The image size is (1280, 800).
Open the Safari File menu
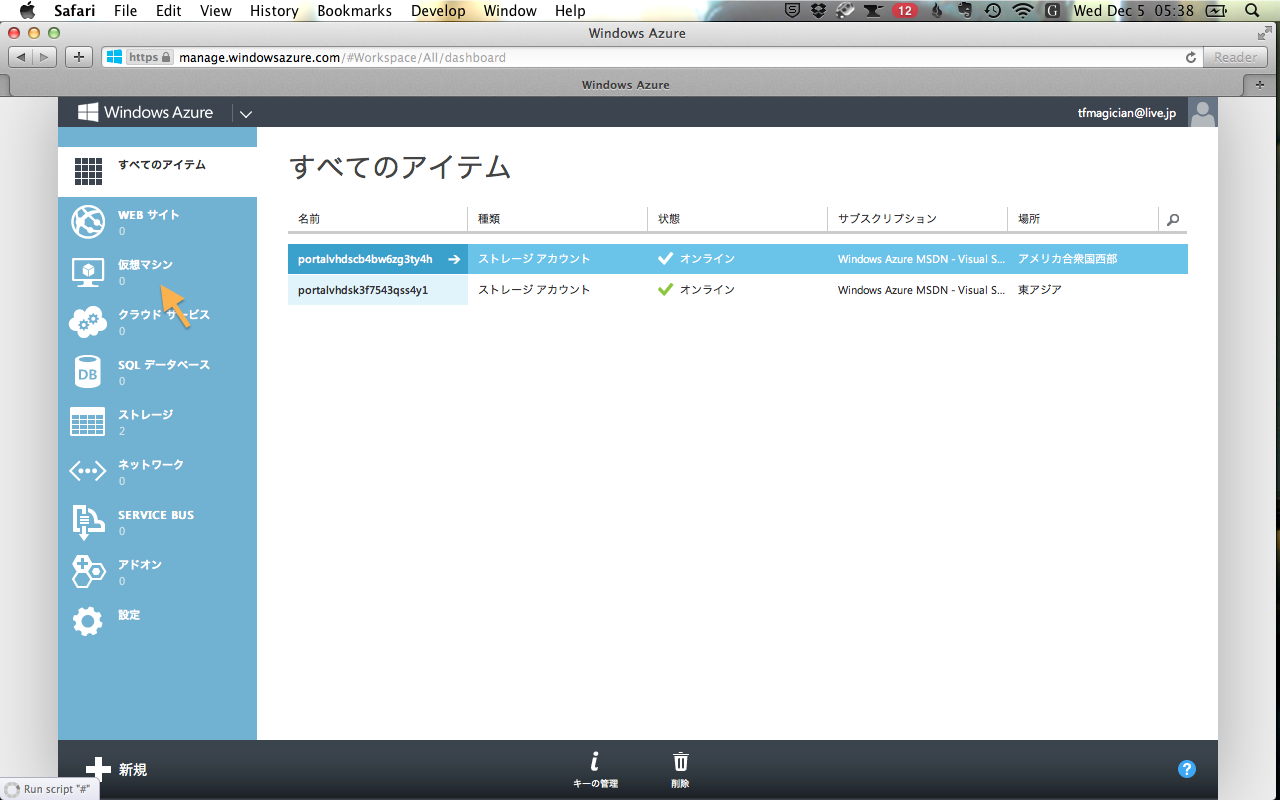(126, 11)
